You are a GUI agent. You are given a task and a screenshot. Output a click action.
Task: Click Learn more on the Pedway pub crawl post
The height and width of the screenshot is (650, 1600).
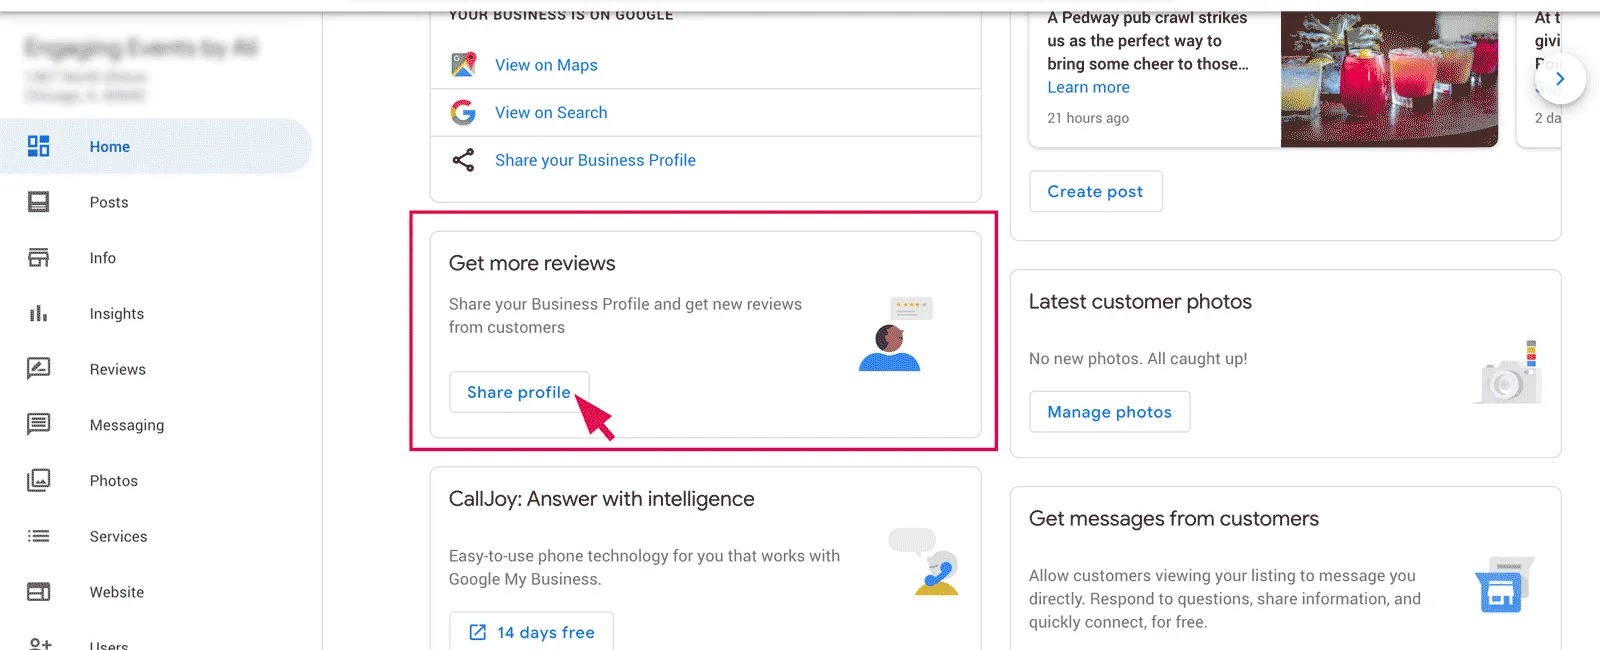(1087, 87)
